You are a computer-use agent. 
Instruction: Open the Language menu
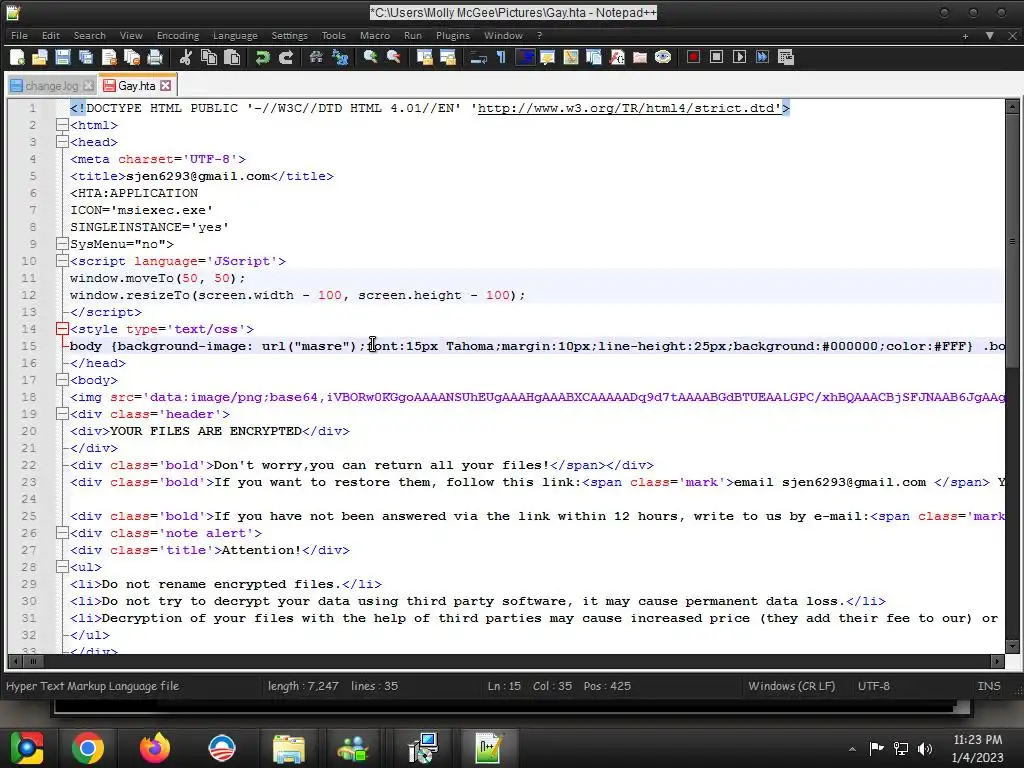pyautogui.click(x=235, y=35)
